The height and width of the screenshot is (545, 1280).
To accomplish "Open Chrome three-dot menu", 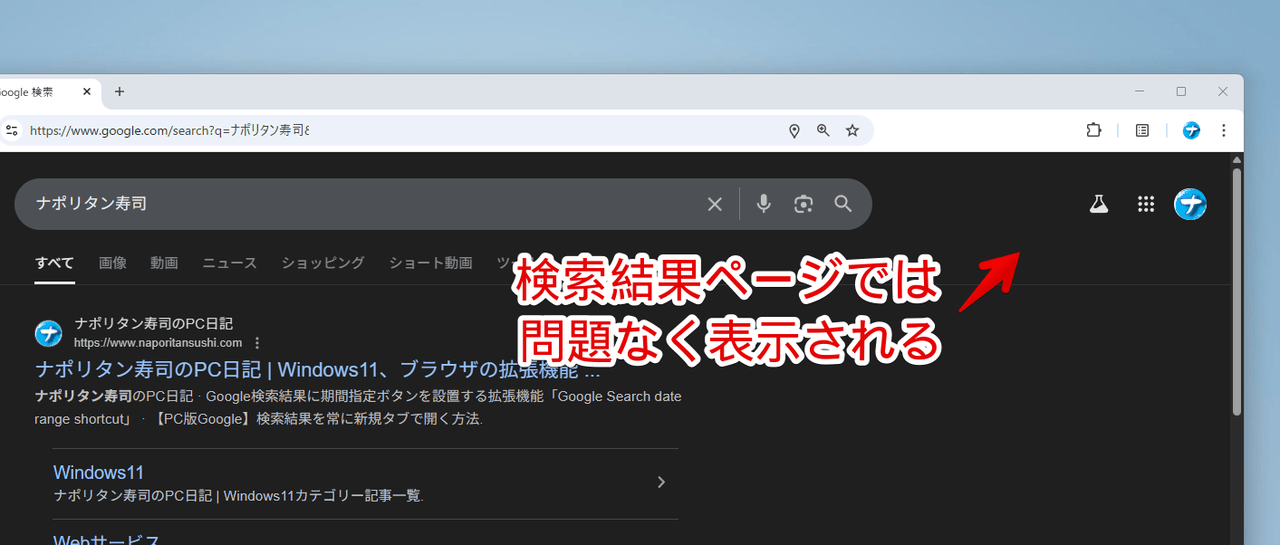I will pyautogui.click(x=1223, y=131).
